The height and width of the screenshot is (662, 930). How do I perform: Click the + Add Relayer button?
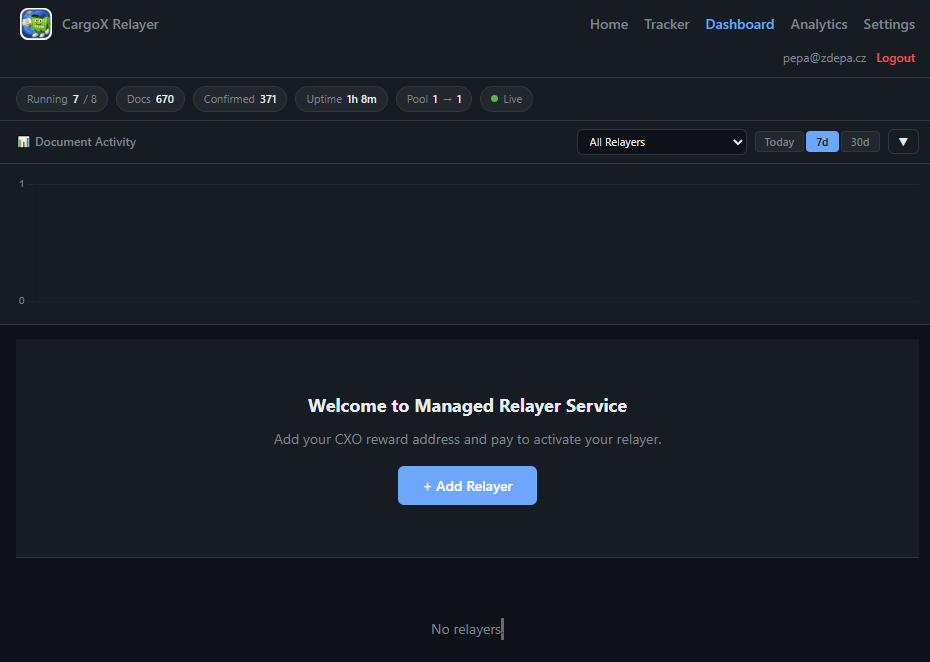(467, 485)
